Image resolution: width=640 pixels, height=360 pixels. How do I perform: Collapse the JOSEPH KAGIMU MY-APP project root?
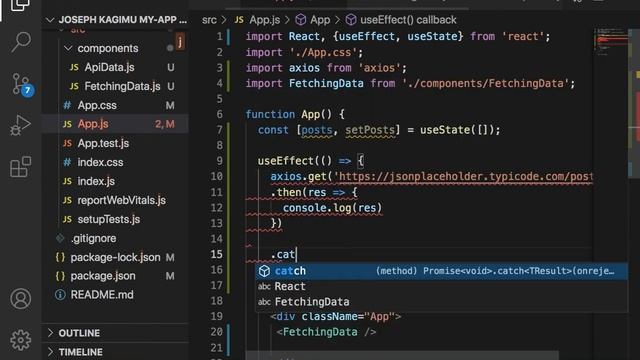point(50,20)
